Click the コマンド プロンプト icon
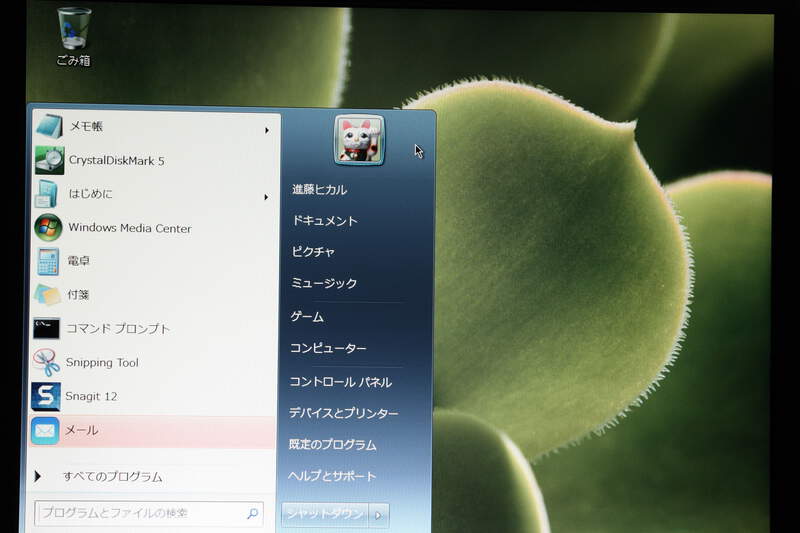This screenshot has width=800, height=533. [46, 328]
